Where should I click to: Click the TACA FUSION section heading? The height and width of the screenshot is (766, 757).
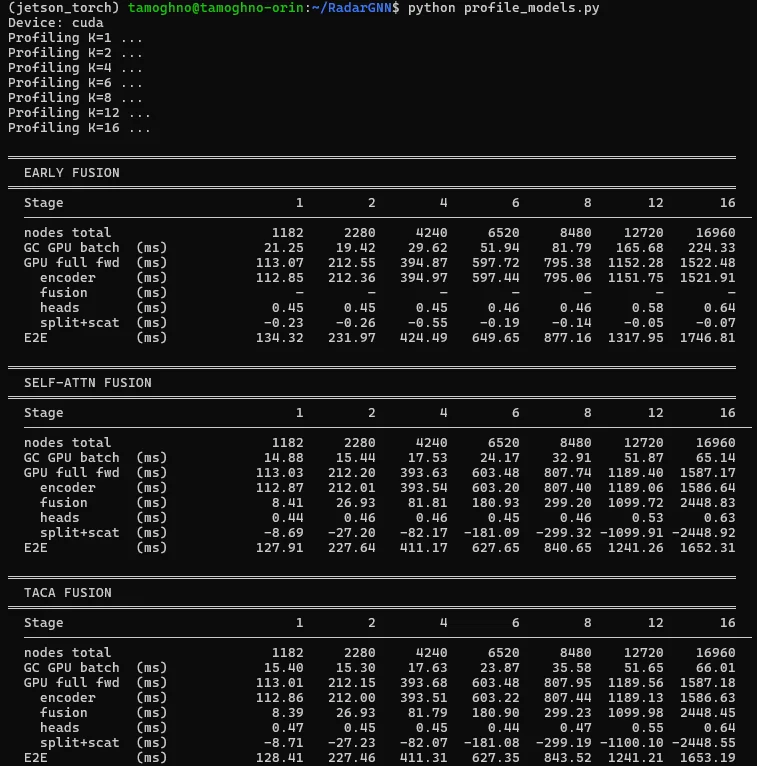pyautogui.click(x=67, y=593)
